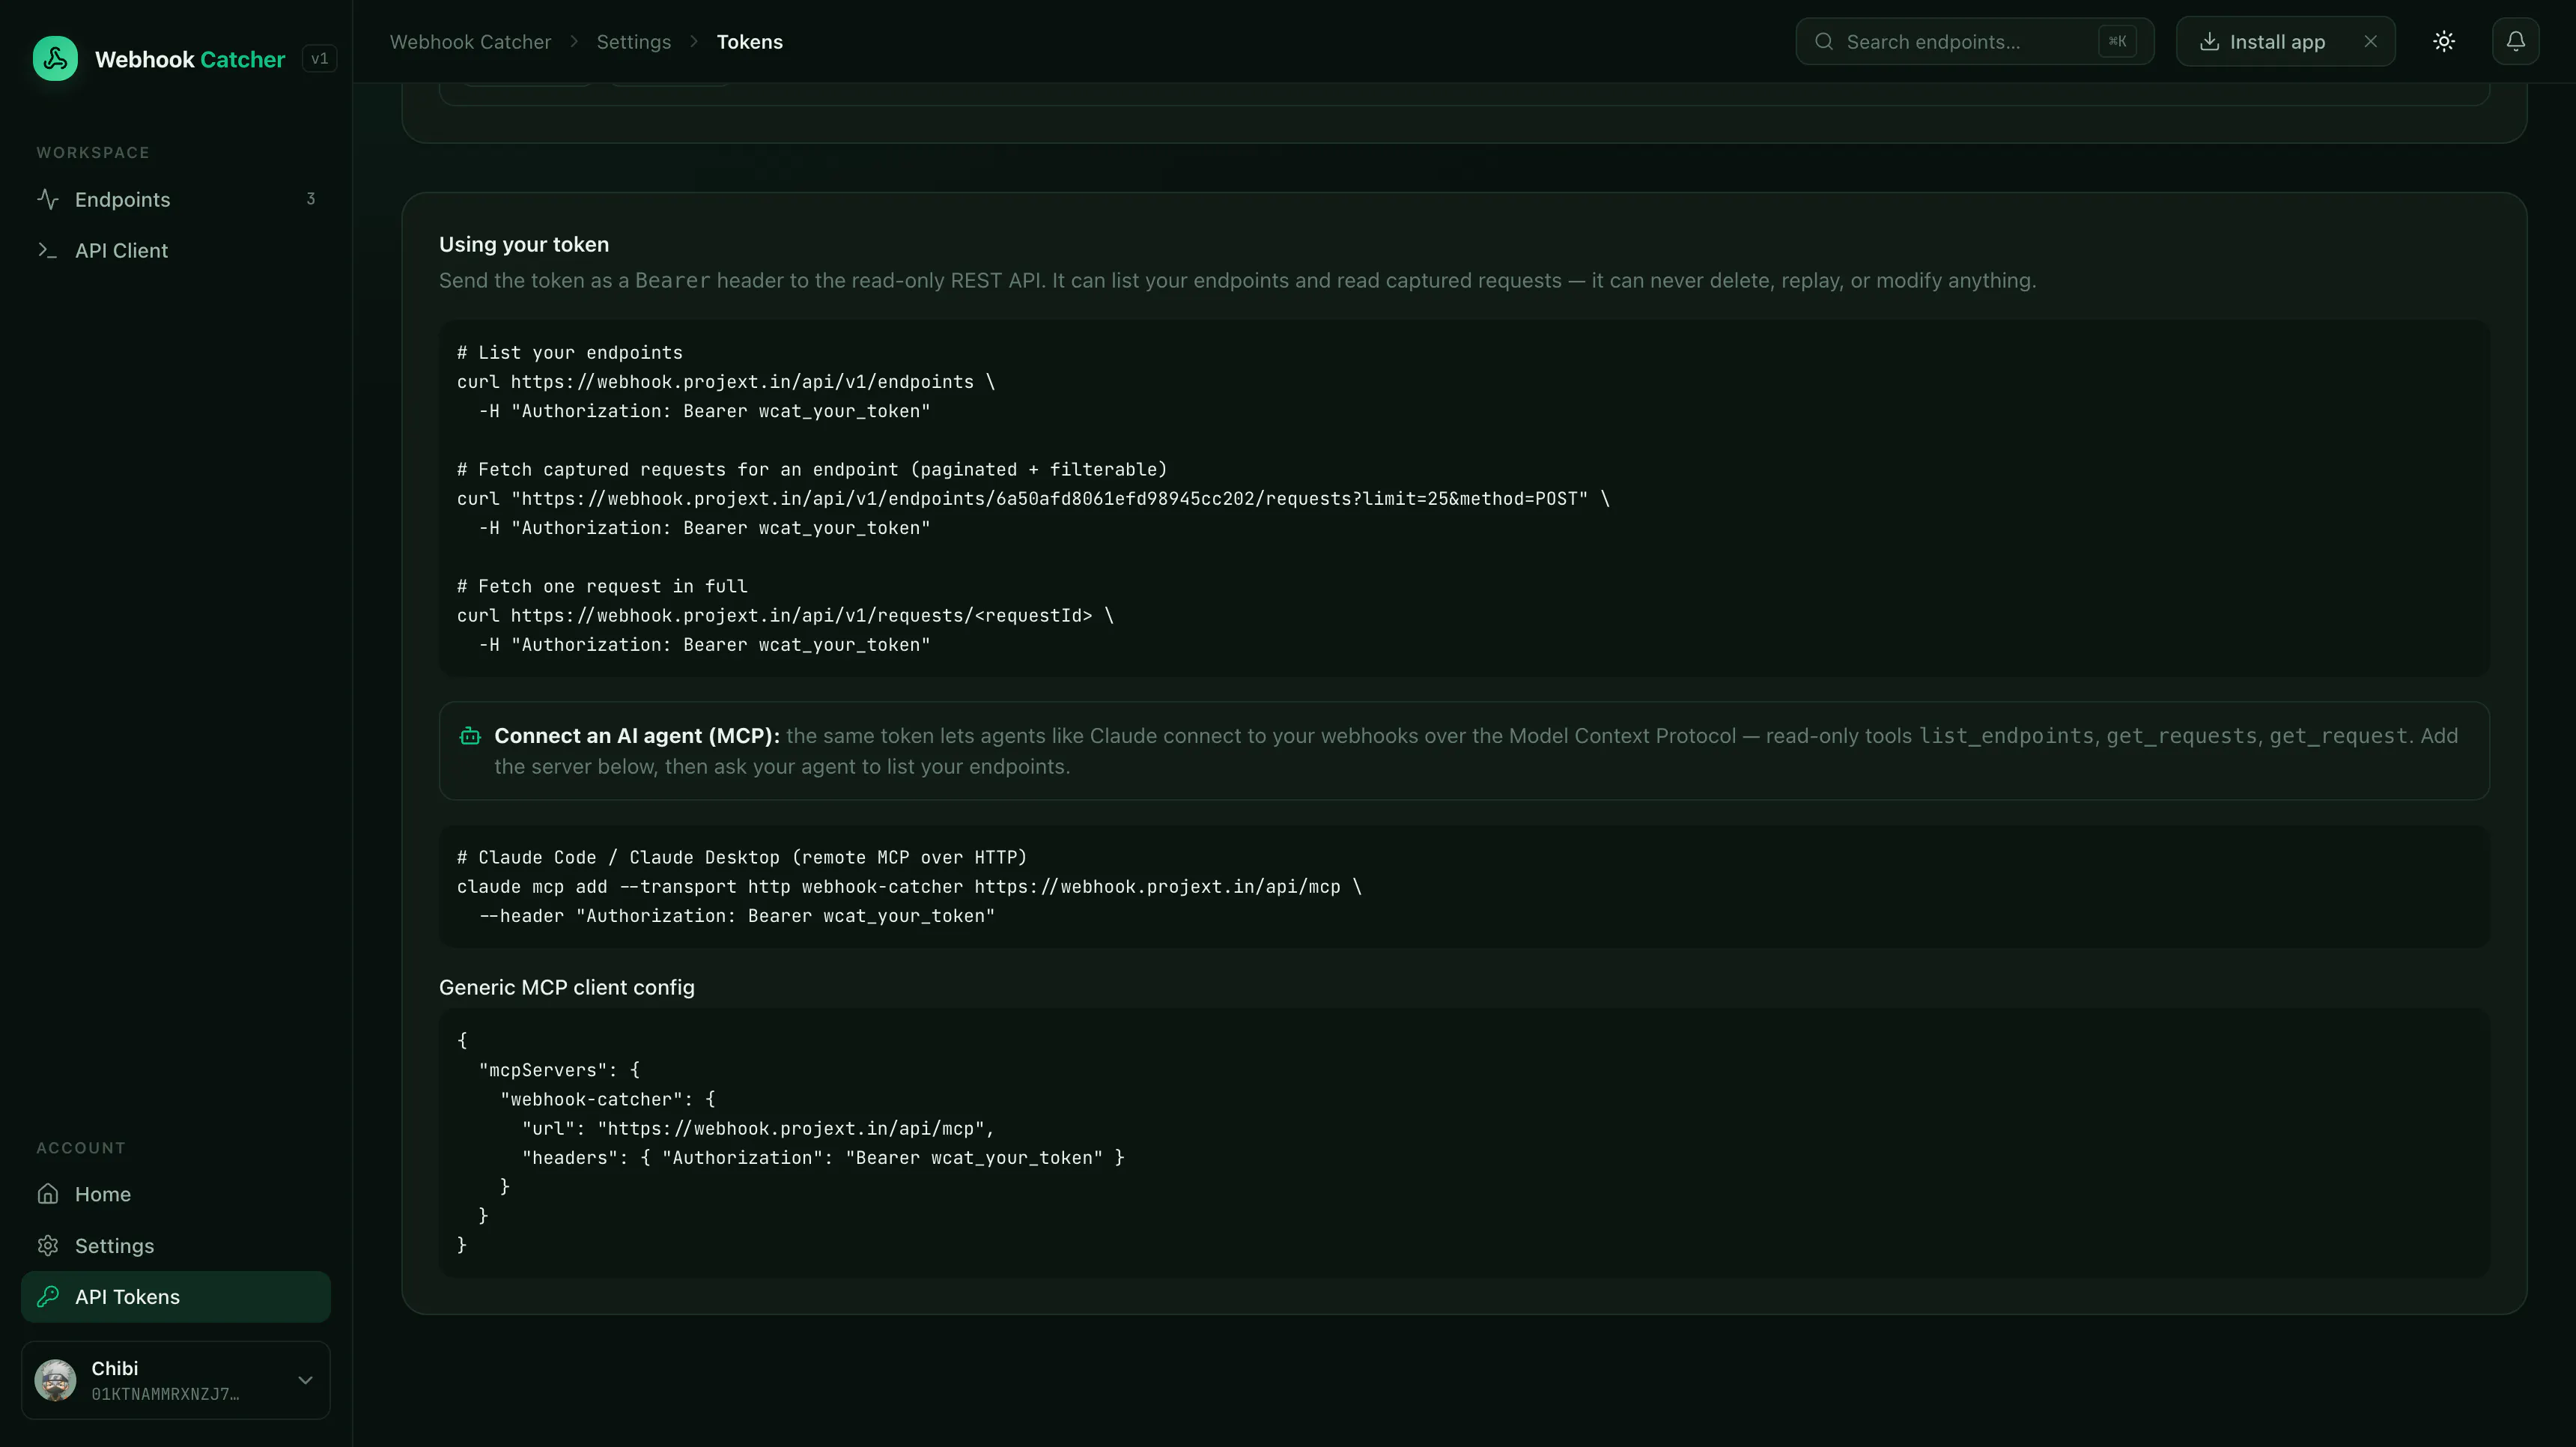Image resolution: width=2576 pixels, height=1447 pixels.
Task: Click the "headers" JSON line
Action: point(822,1157)
